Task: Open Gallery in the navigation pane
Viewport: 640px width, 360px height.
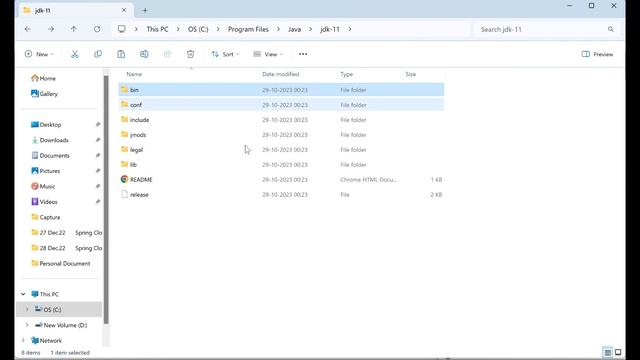Action: 44,93
